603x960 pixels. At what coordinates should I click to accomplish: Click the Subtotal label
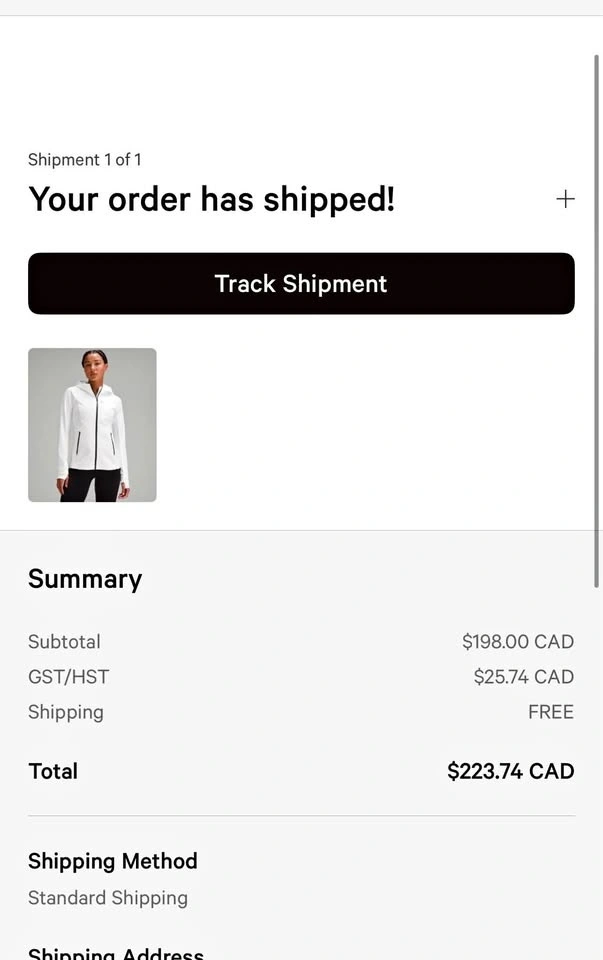(64, 642)
